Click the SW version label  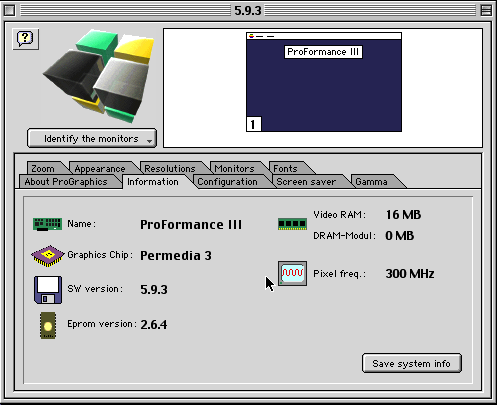point(95,289)
